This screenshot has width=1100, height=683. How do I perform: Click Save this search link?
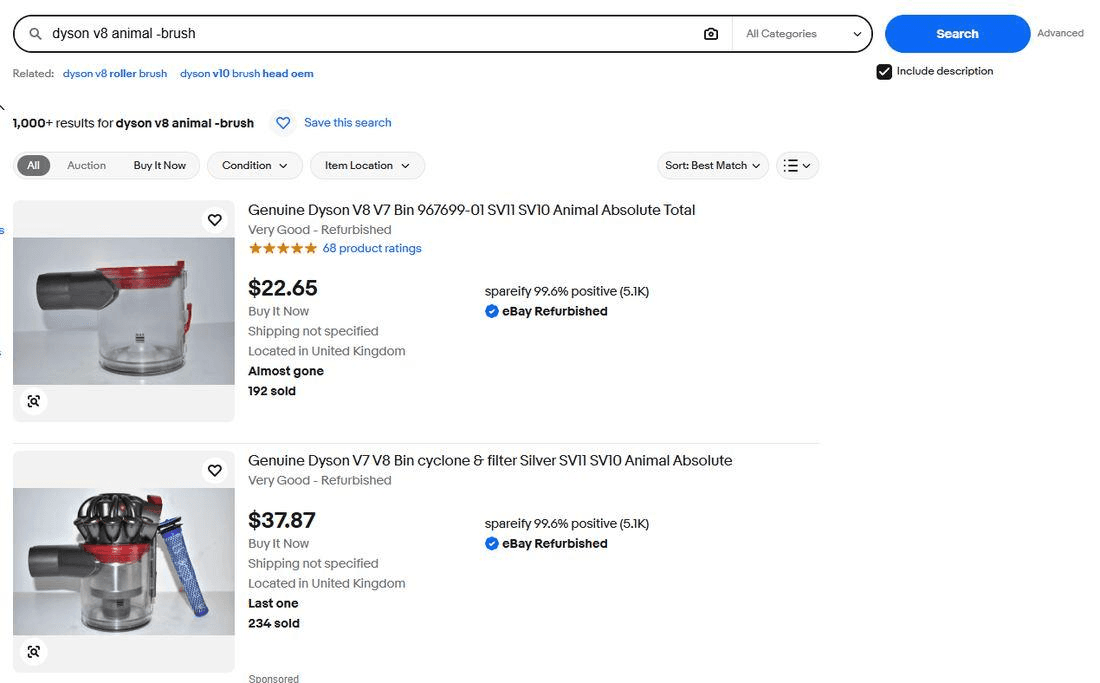347,123
